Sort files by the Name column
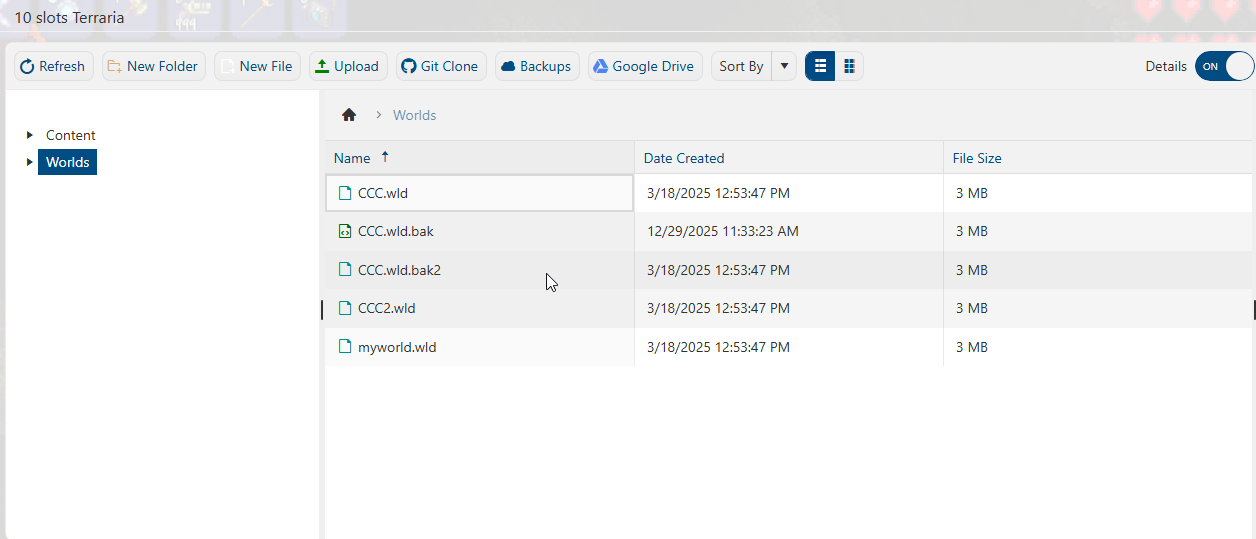 [352, 158]
